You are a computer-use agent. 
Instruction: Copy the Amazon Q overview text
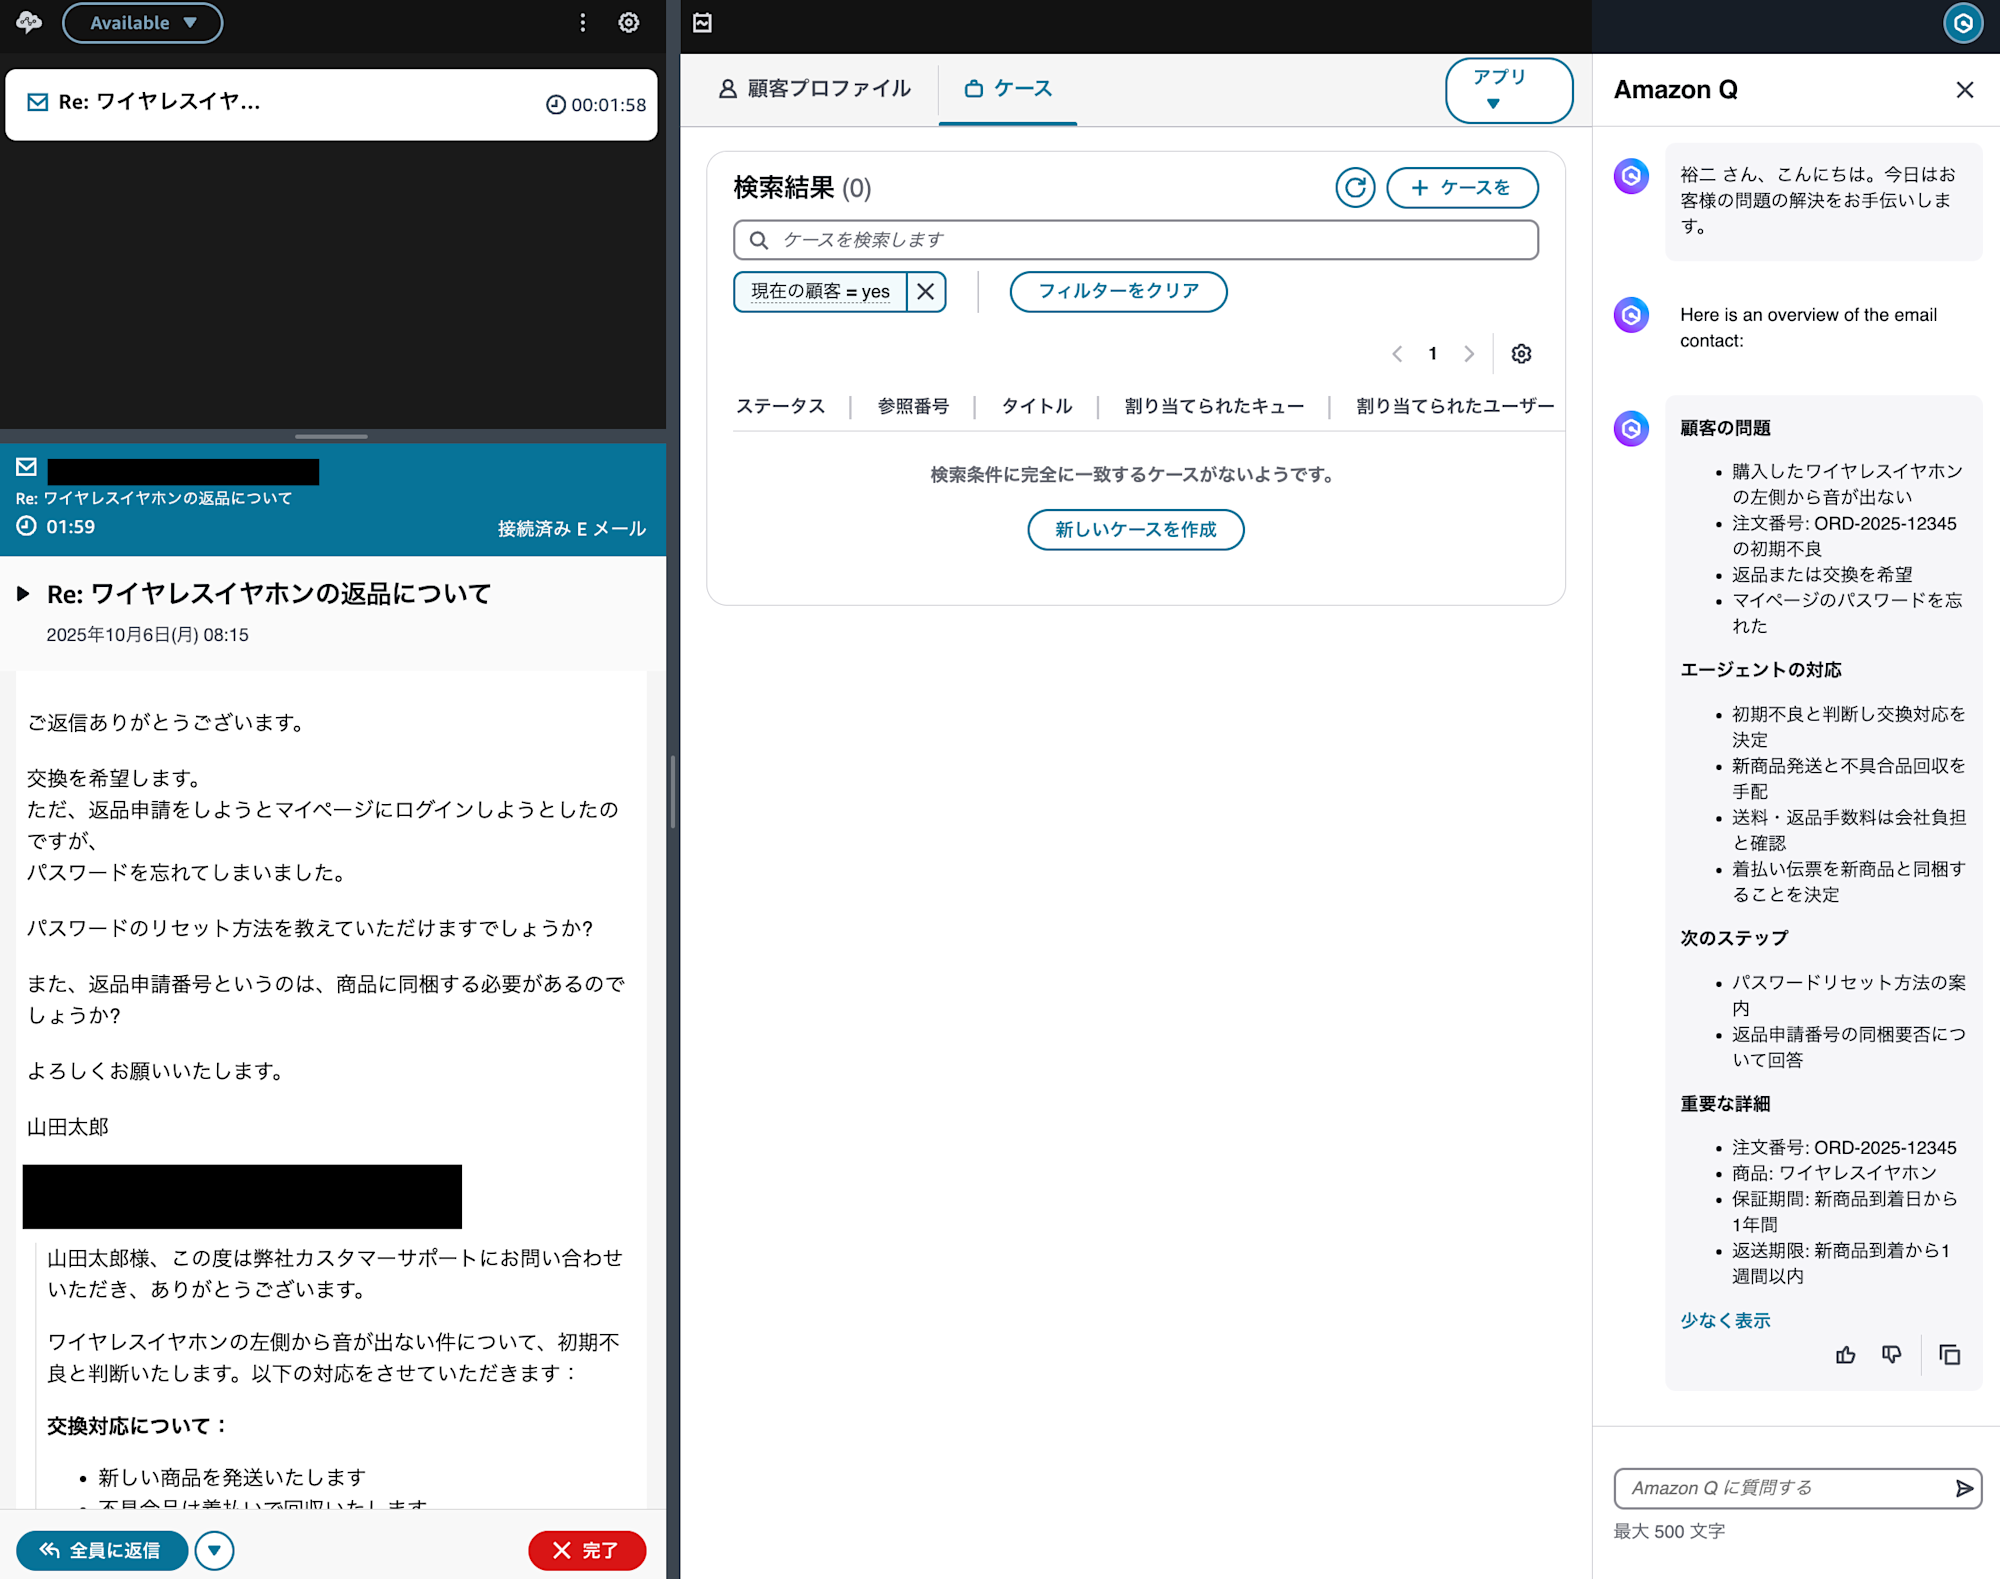[1949, 1355]
